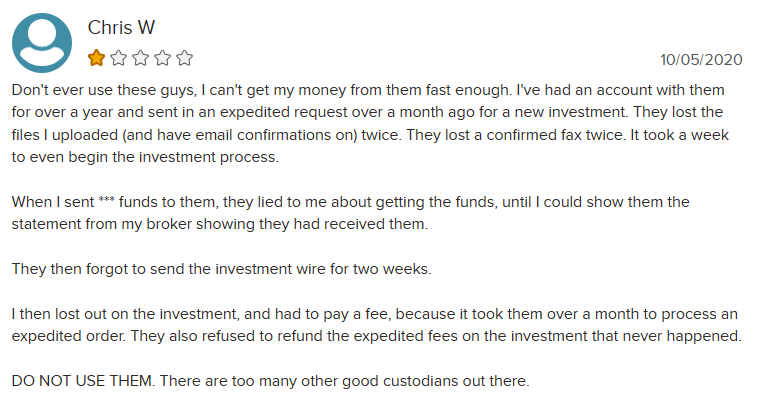The image size is (759, 404).
Task: Click "When I sent" at the paragraph start
Action: [x=53, y=202]
